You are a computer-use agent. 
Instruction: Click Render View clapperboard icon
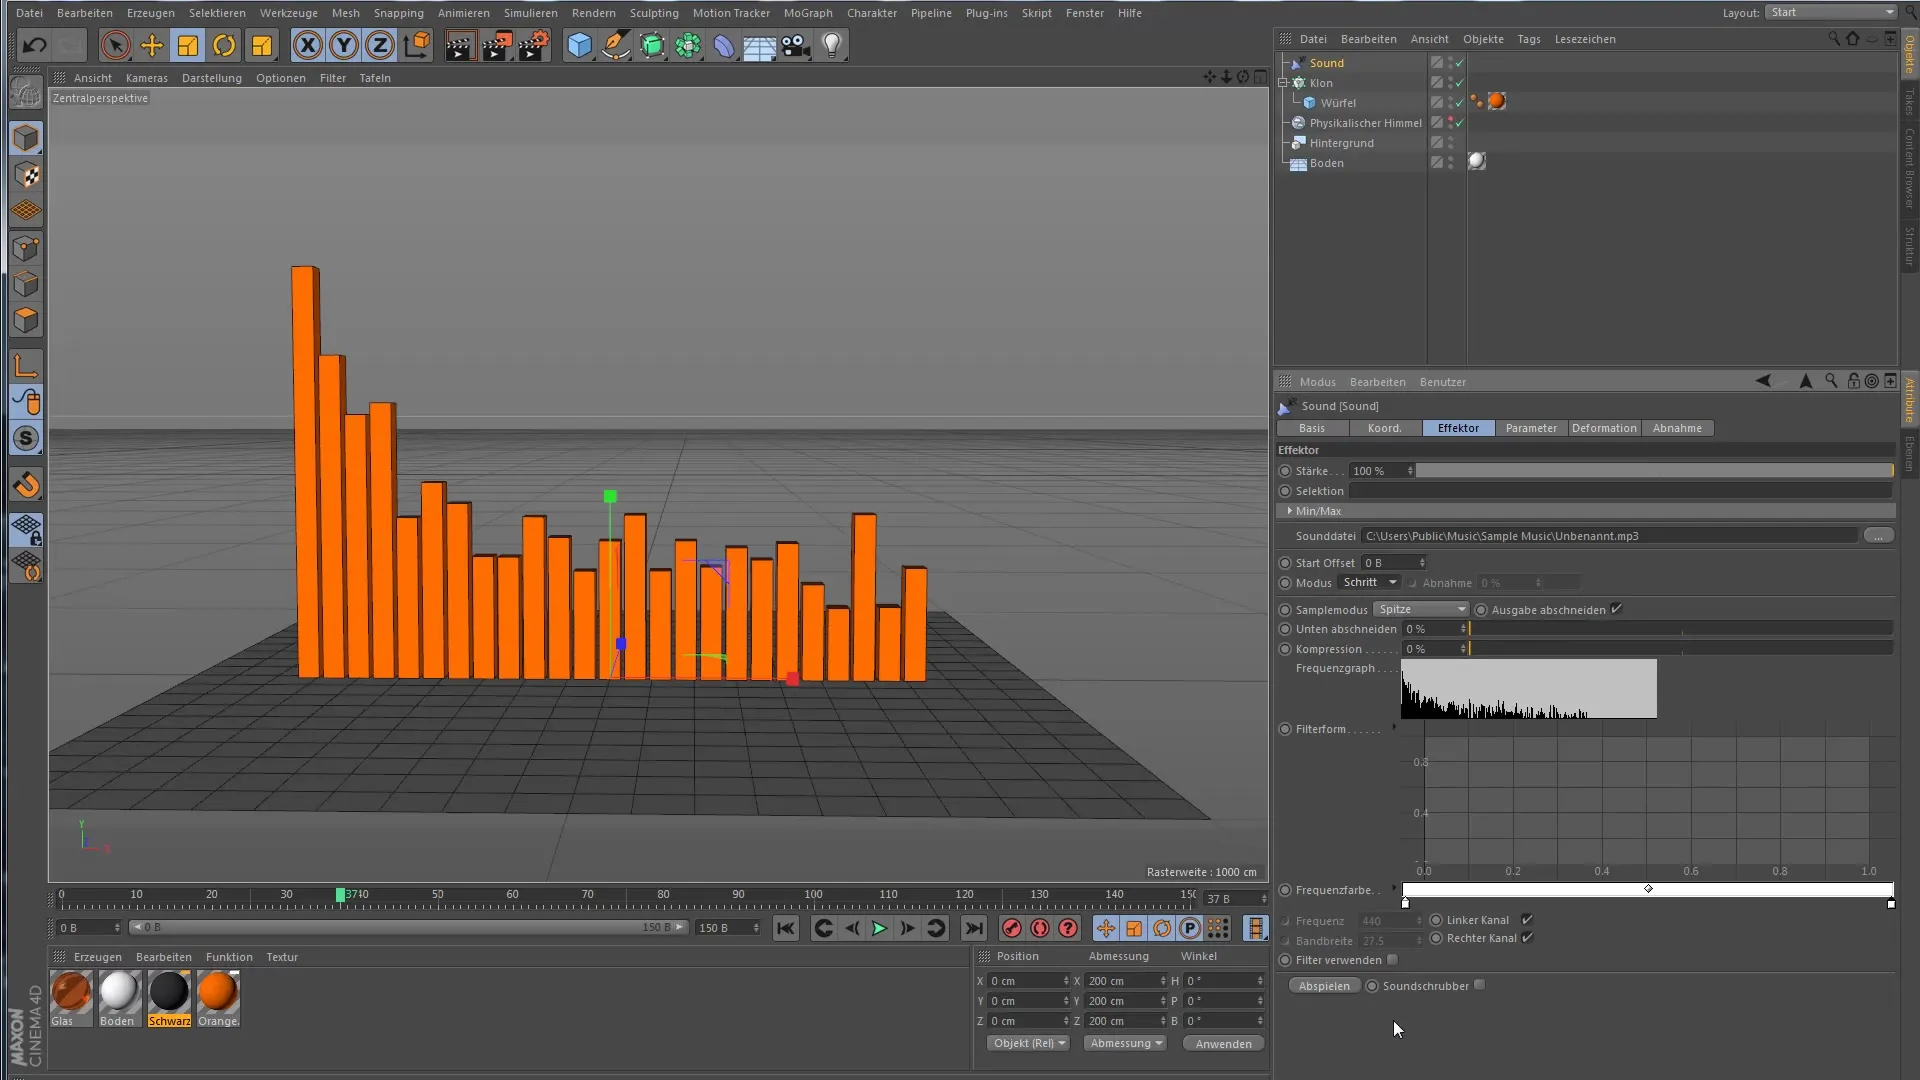click(x=459, y=45)
